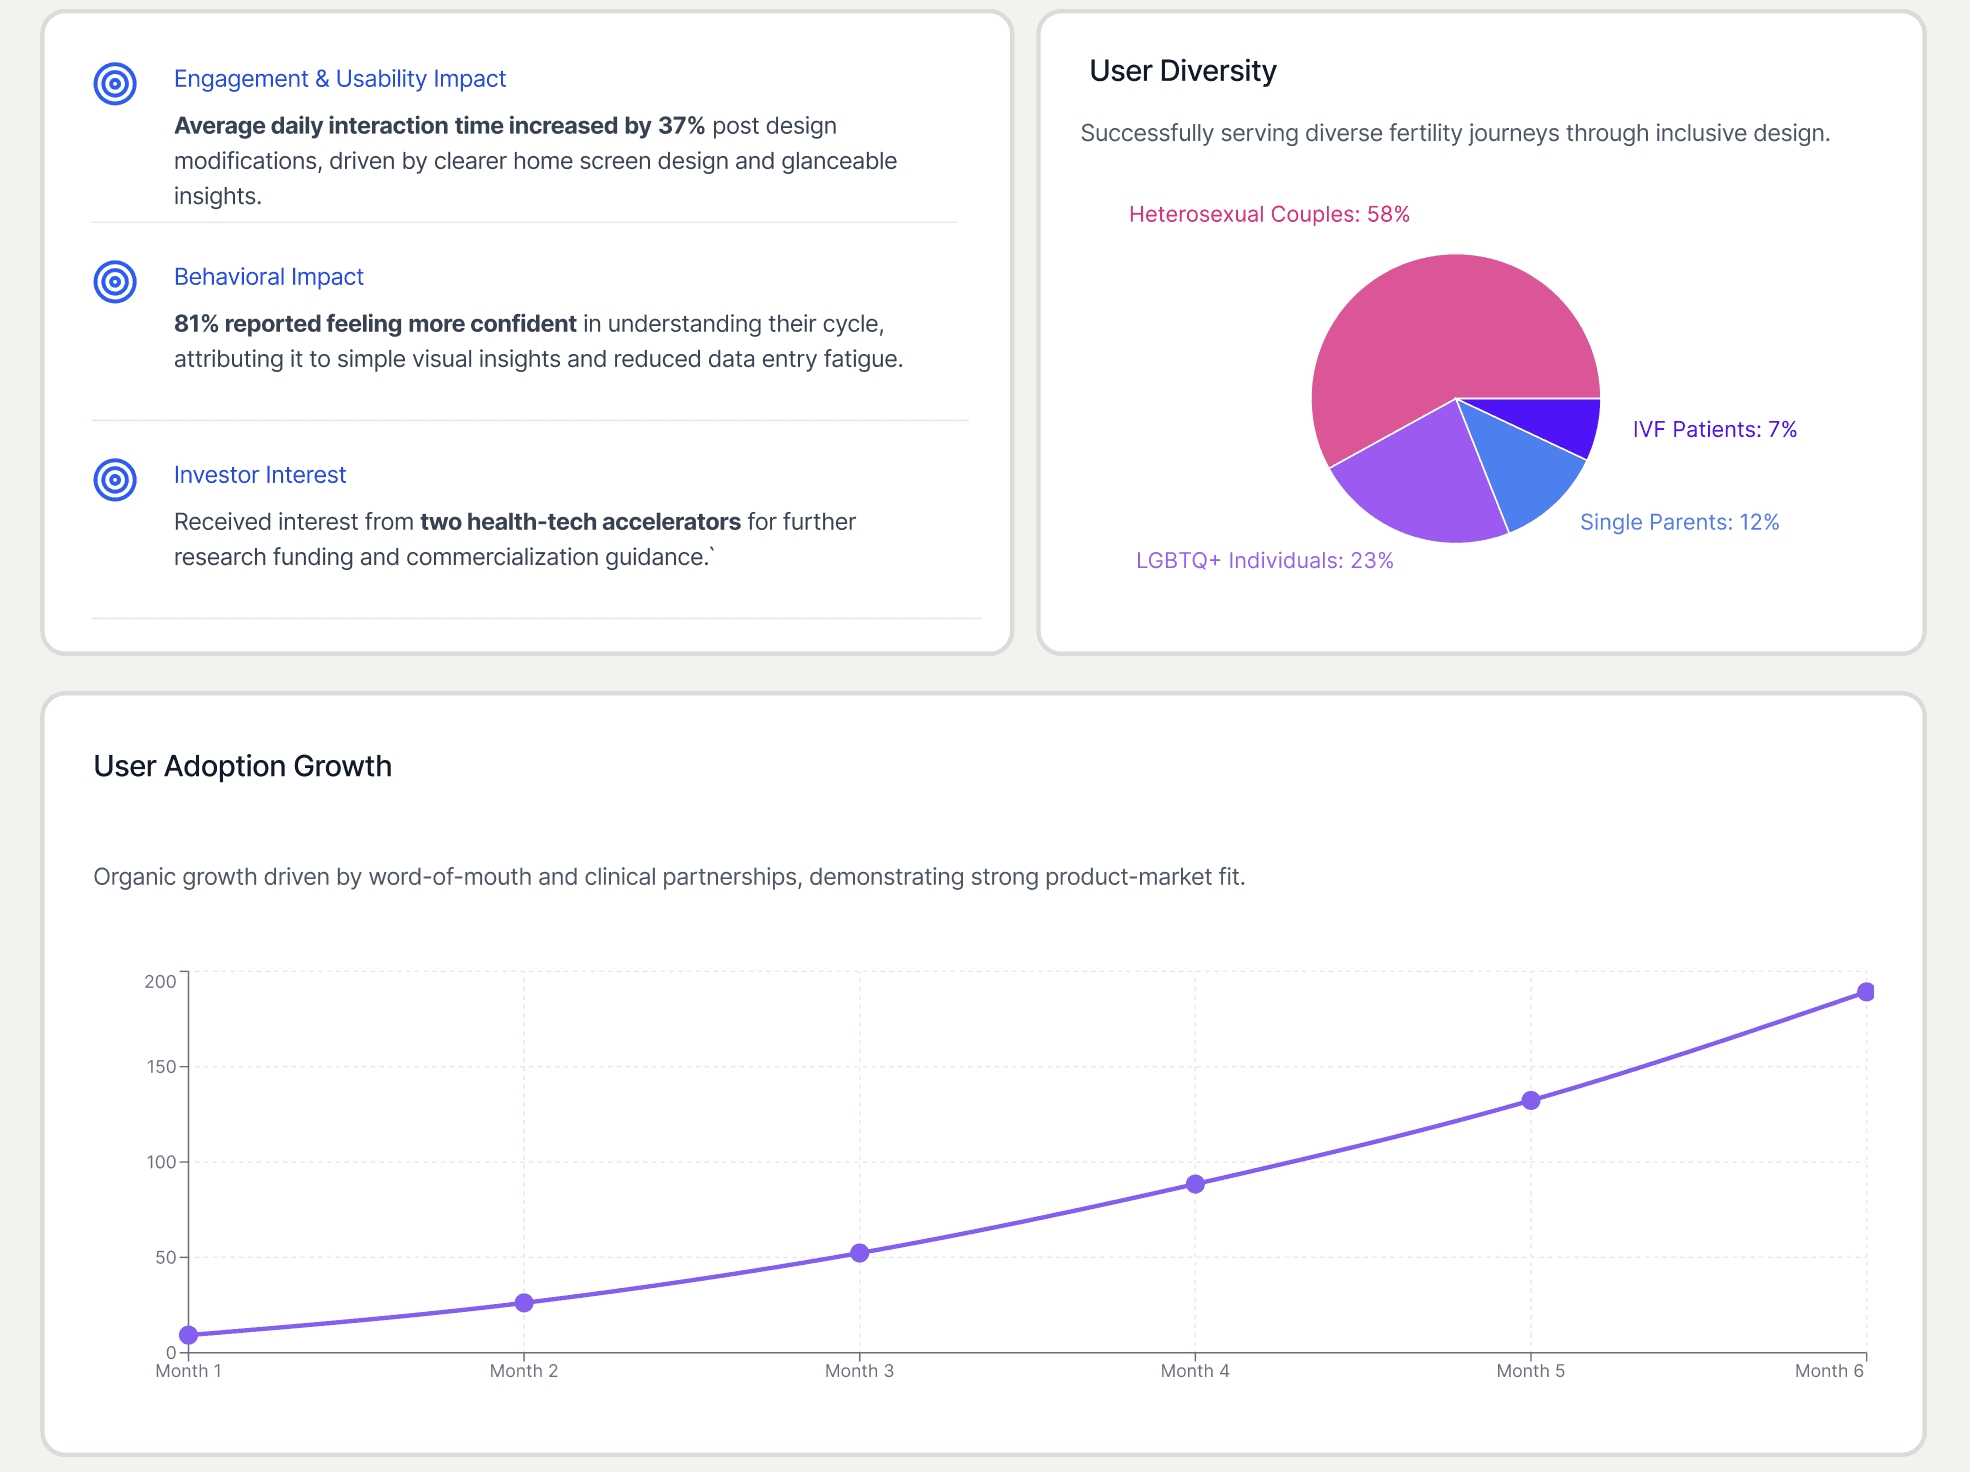Click the LGBTQ+ Individuals: 23% label
The image size is (1970, 1472).
[x=1264, y=560]
